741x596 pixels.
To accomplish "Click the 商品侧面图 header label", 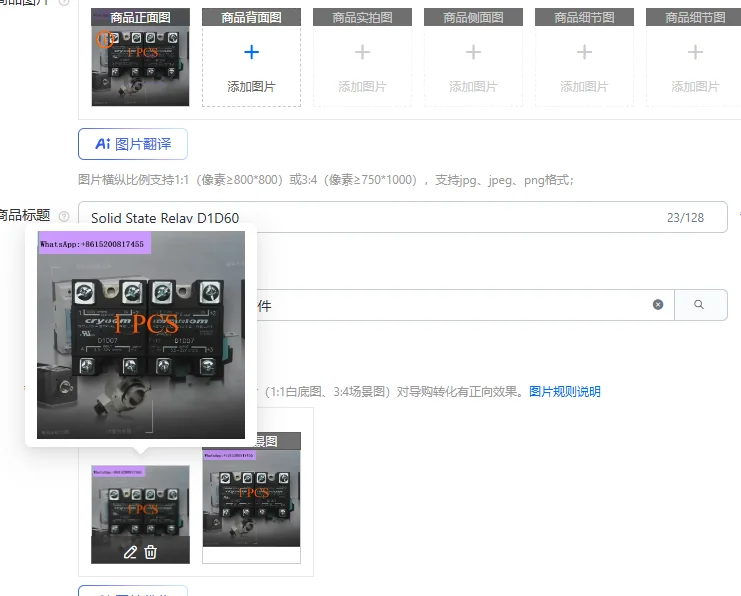I will (474, 17).
